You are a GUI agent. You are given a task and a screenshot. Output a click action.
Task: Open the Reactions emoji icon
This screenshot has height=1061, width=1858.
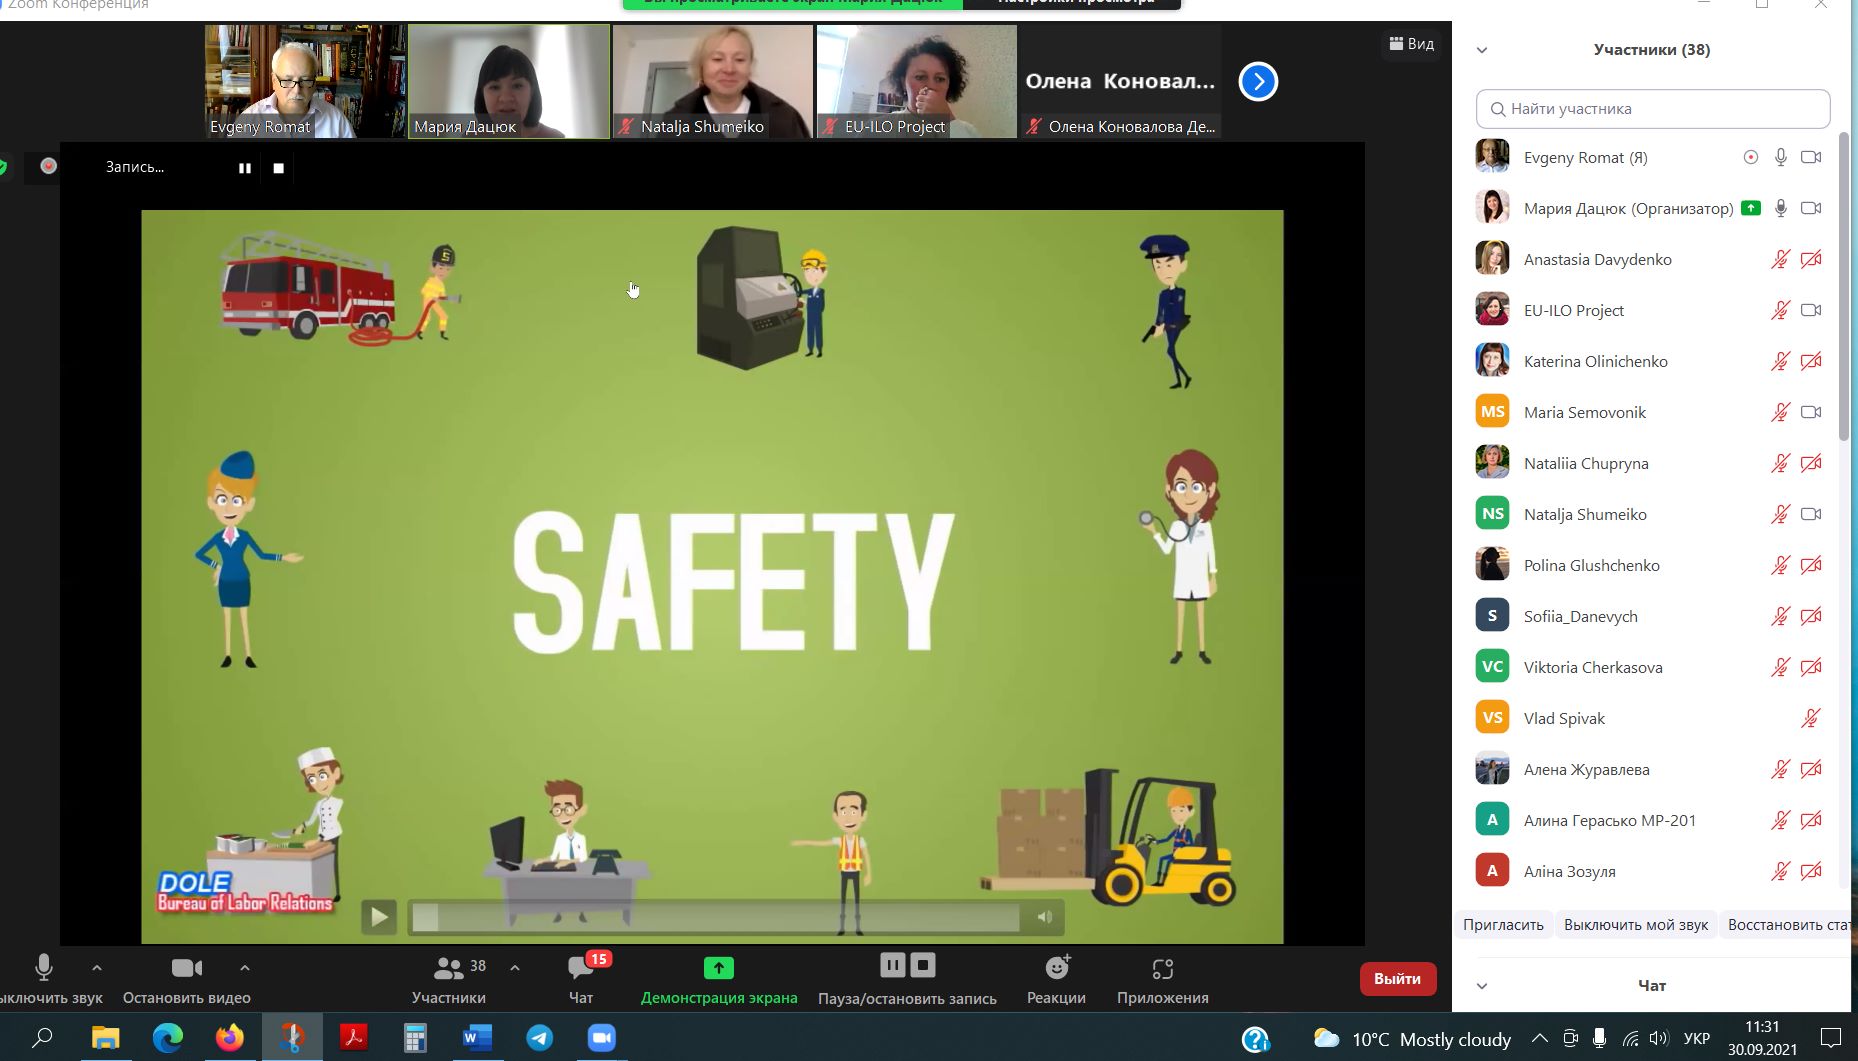pos(1056,968)
